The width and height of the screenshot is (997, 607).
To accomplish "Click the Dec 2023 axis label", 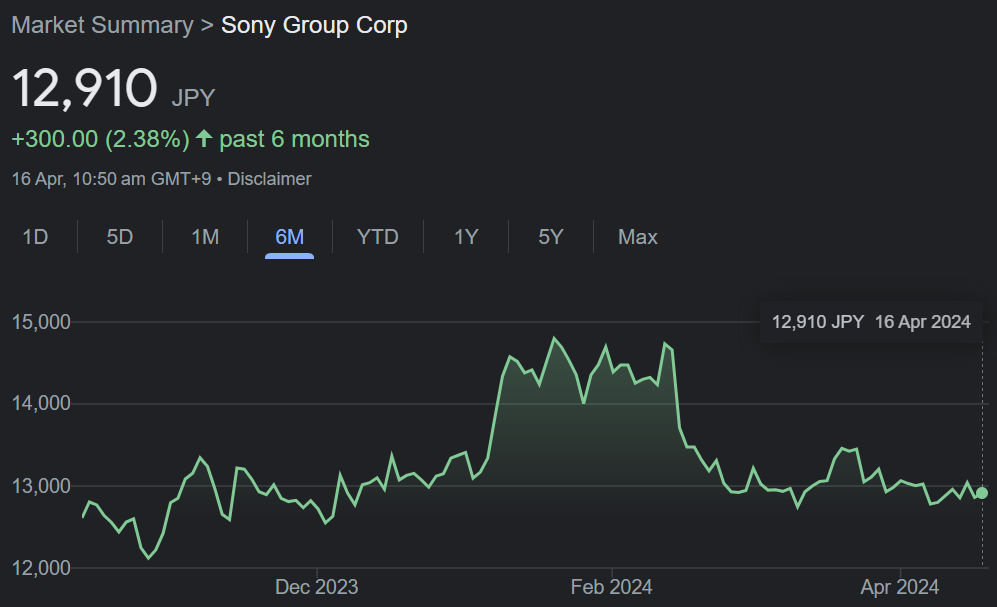I will pos(316,587).
